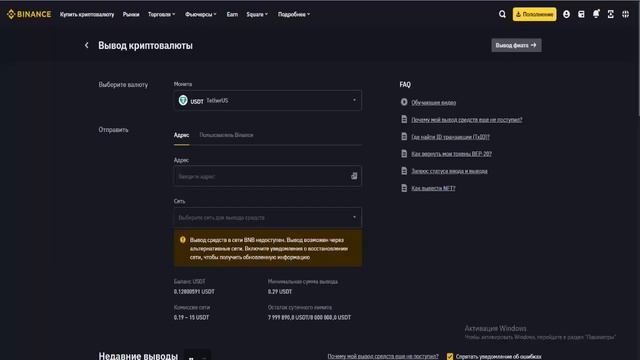Image resolution: width=640 pixels, height=360 pixels.
Task: Click the Binance logo
Action: [29, 14]
